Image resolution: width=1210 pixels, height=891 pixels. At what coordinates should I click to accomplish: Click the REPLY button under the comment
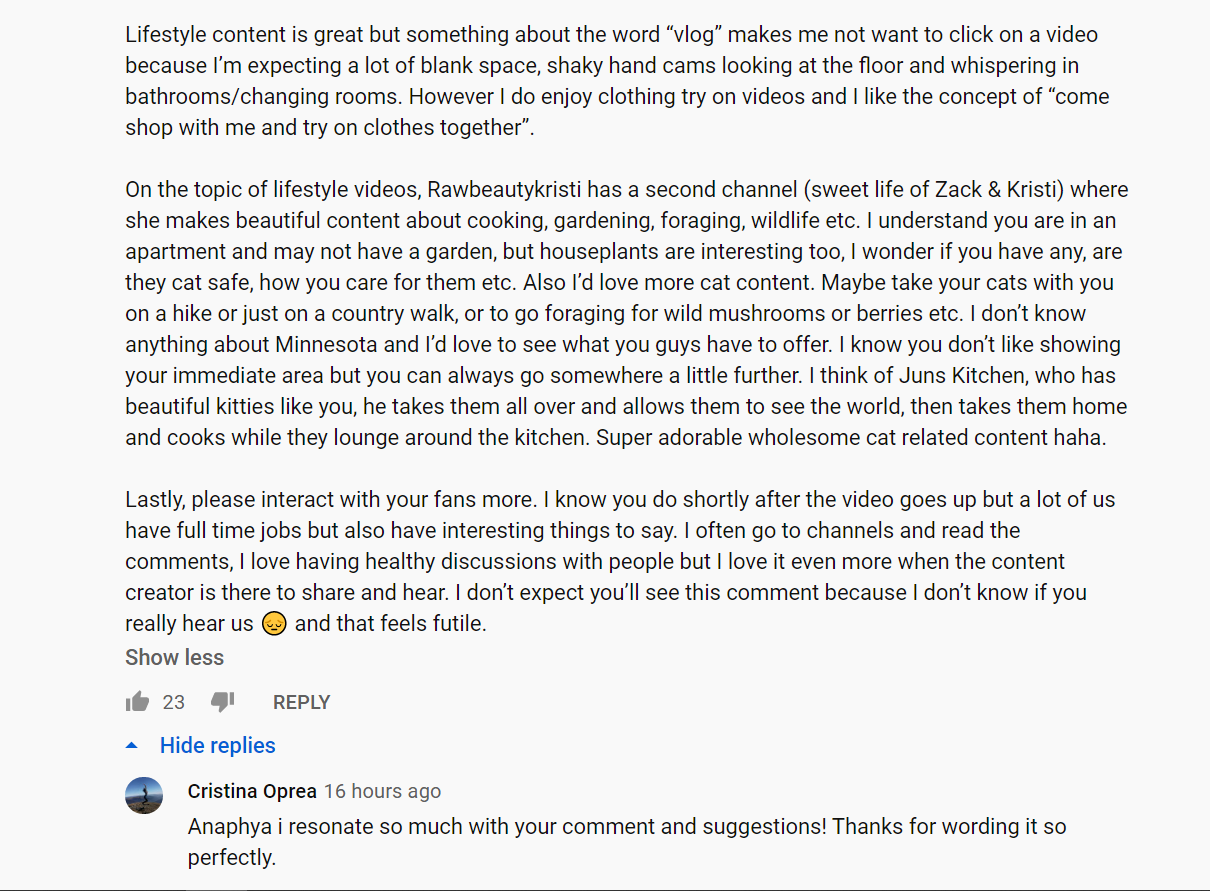(301, 702)
